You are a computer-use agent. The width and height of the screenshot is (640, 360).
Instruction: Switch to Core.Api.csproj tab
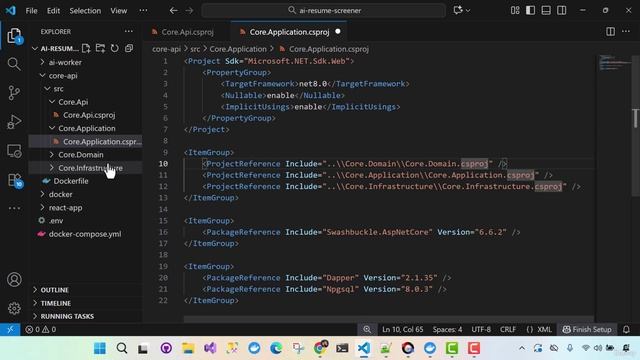187,32
